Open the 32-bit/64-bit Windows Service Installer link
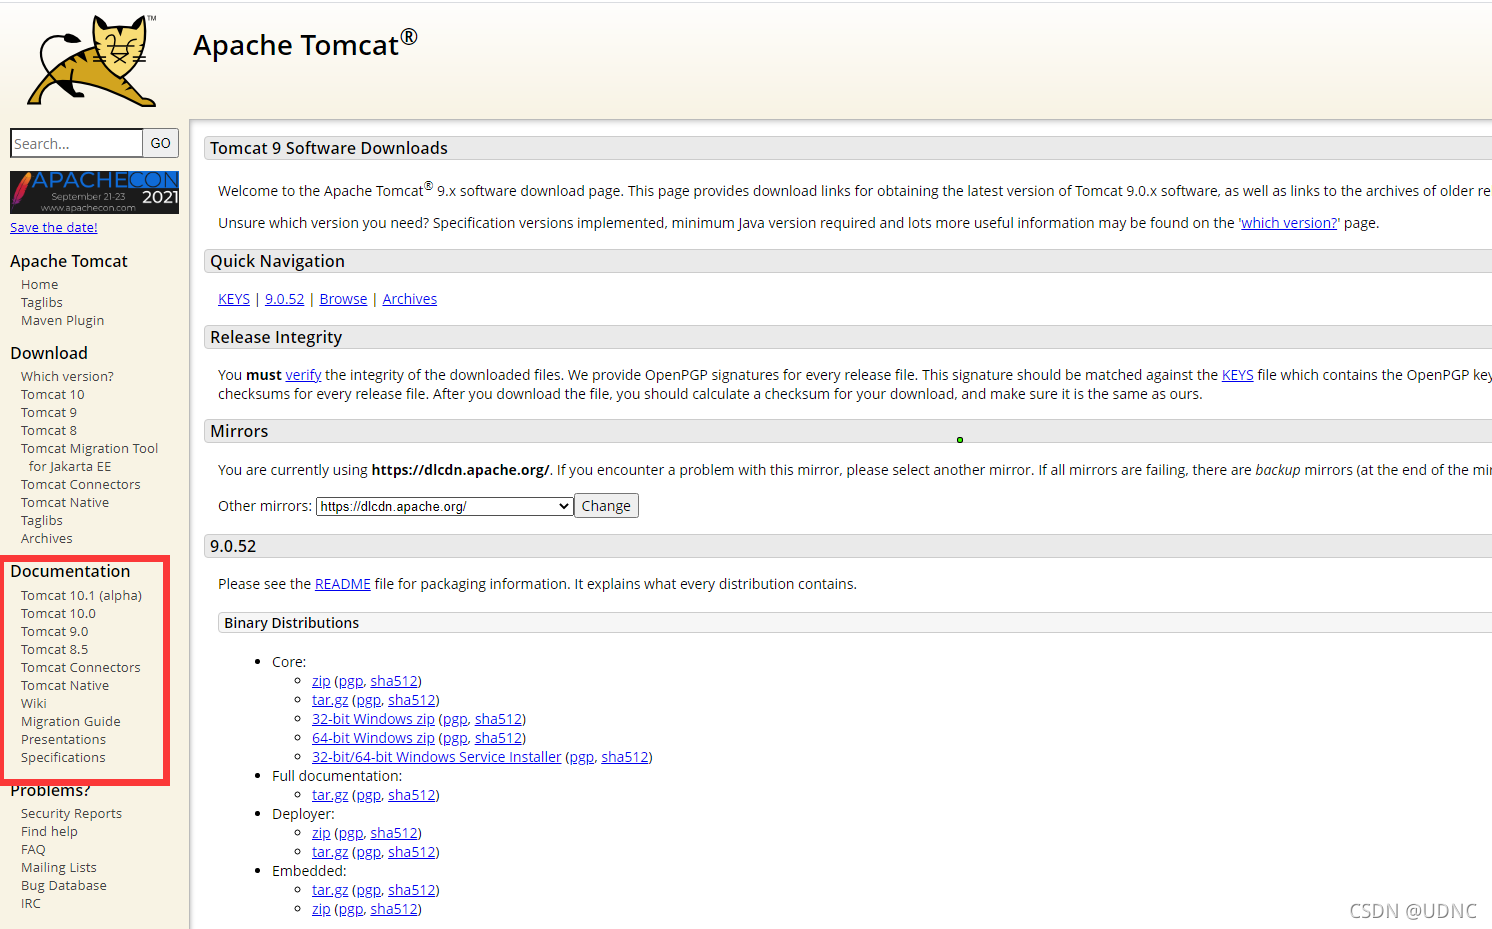Screen dimensions: 1492x929 [436, 756]
